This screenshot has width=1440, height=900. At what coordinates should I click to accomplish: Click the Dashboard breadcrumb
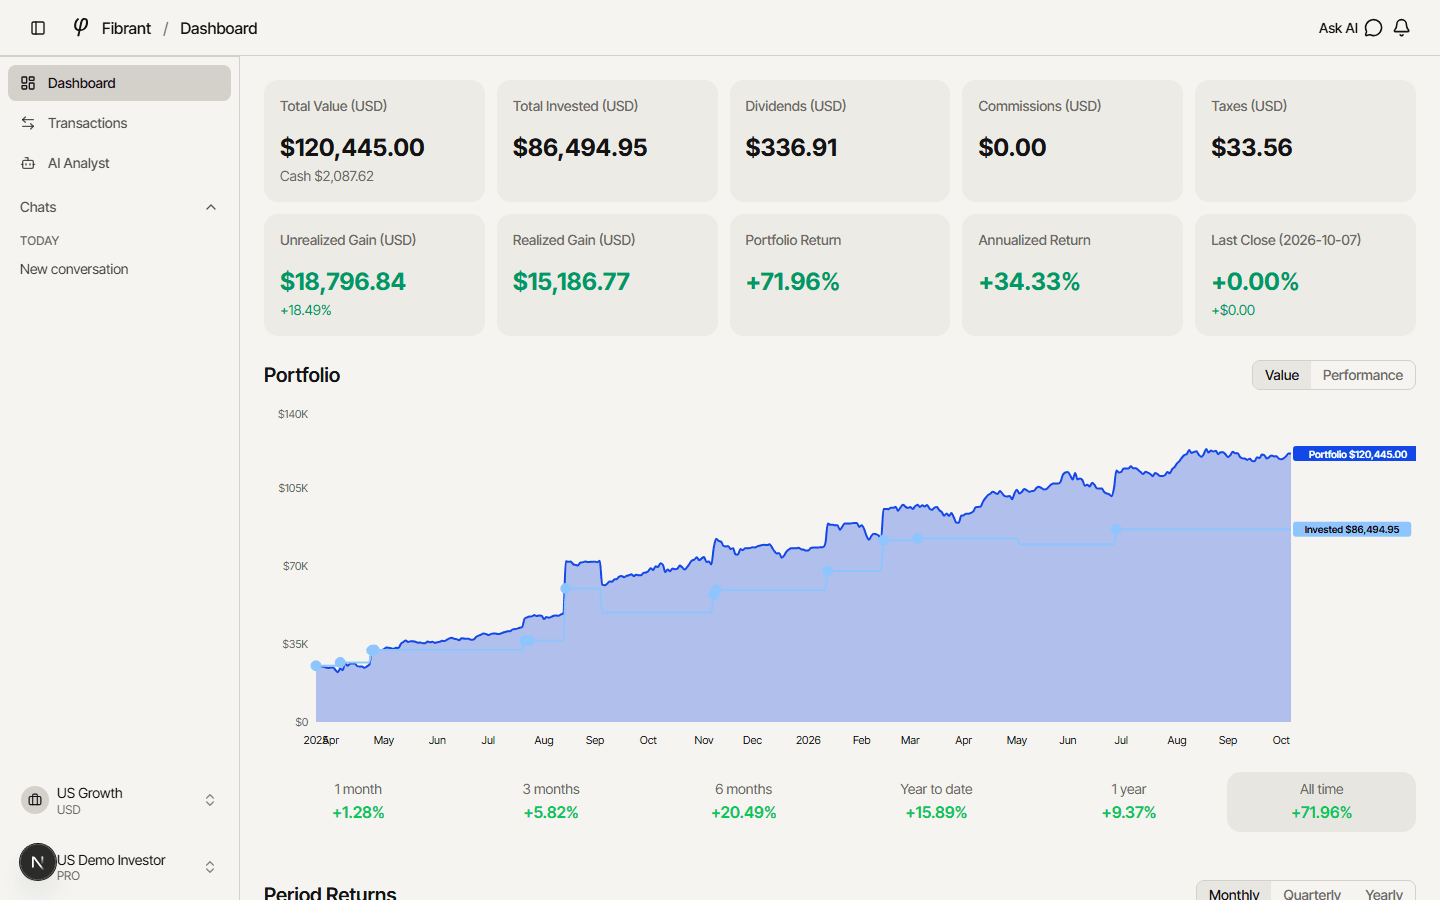point(218,28)
